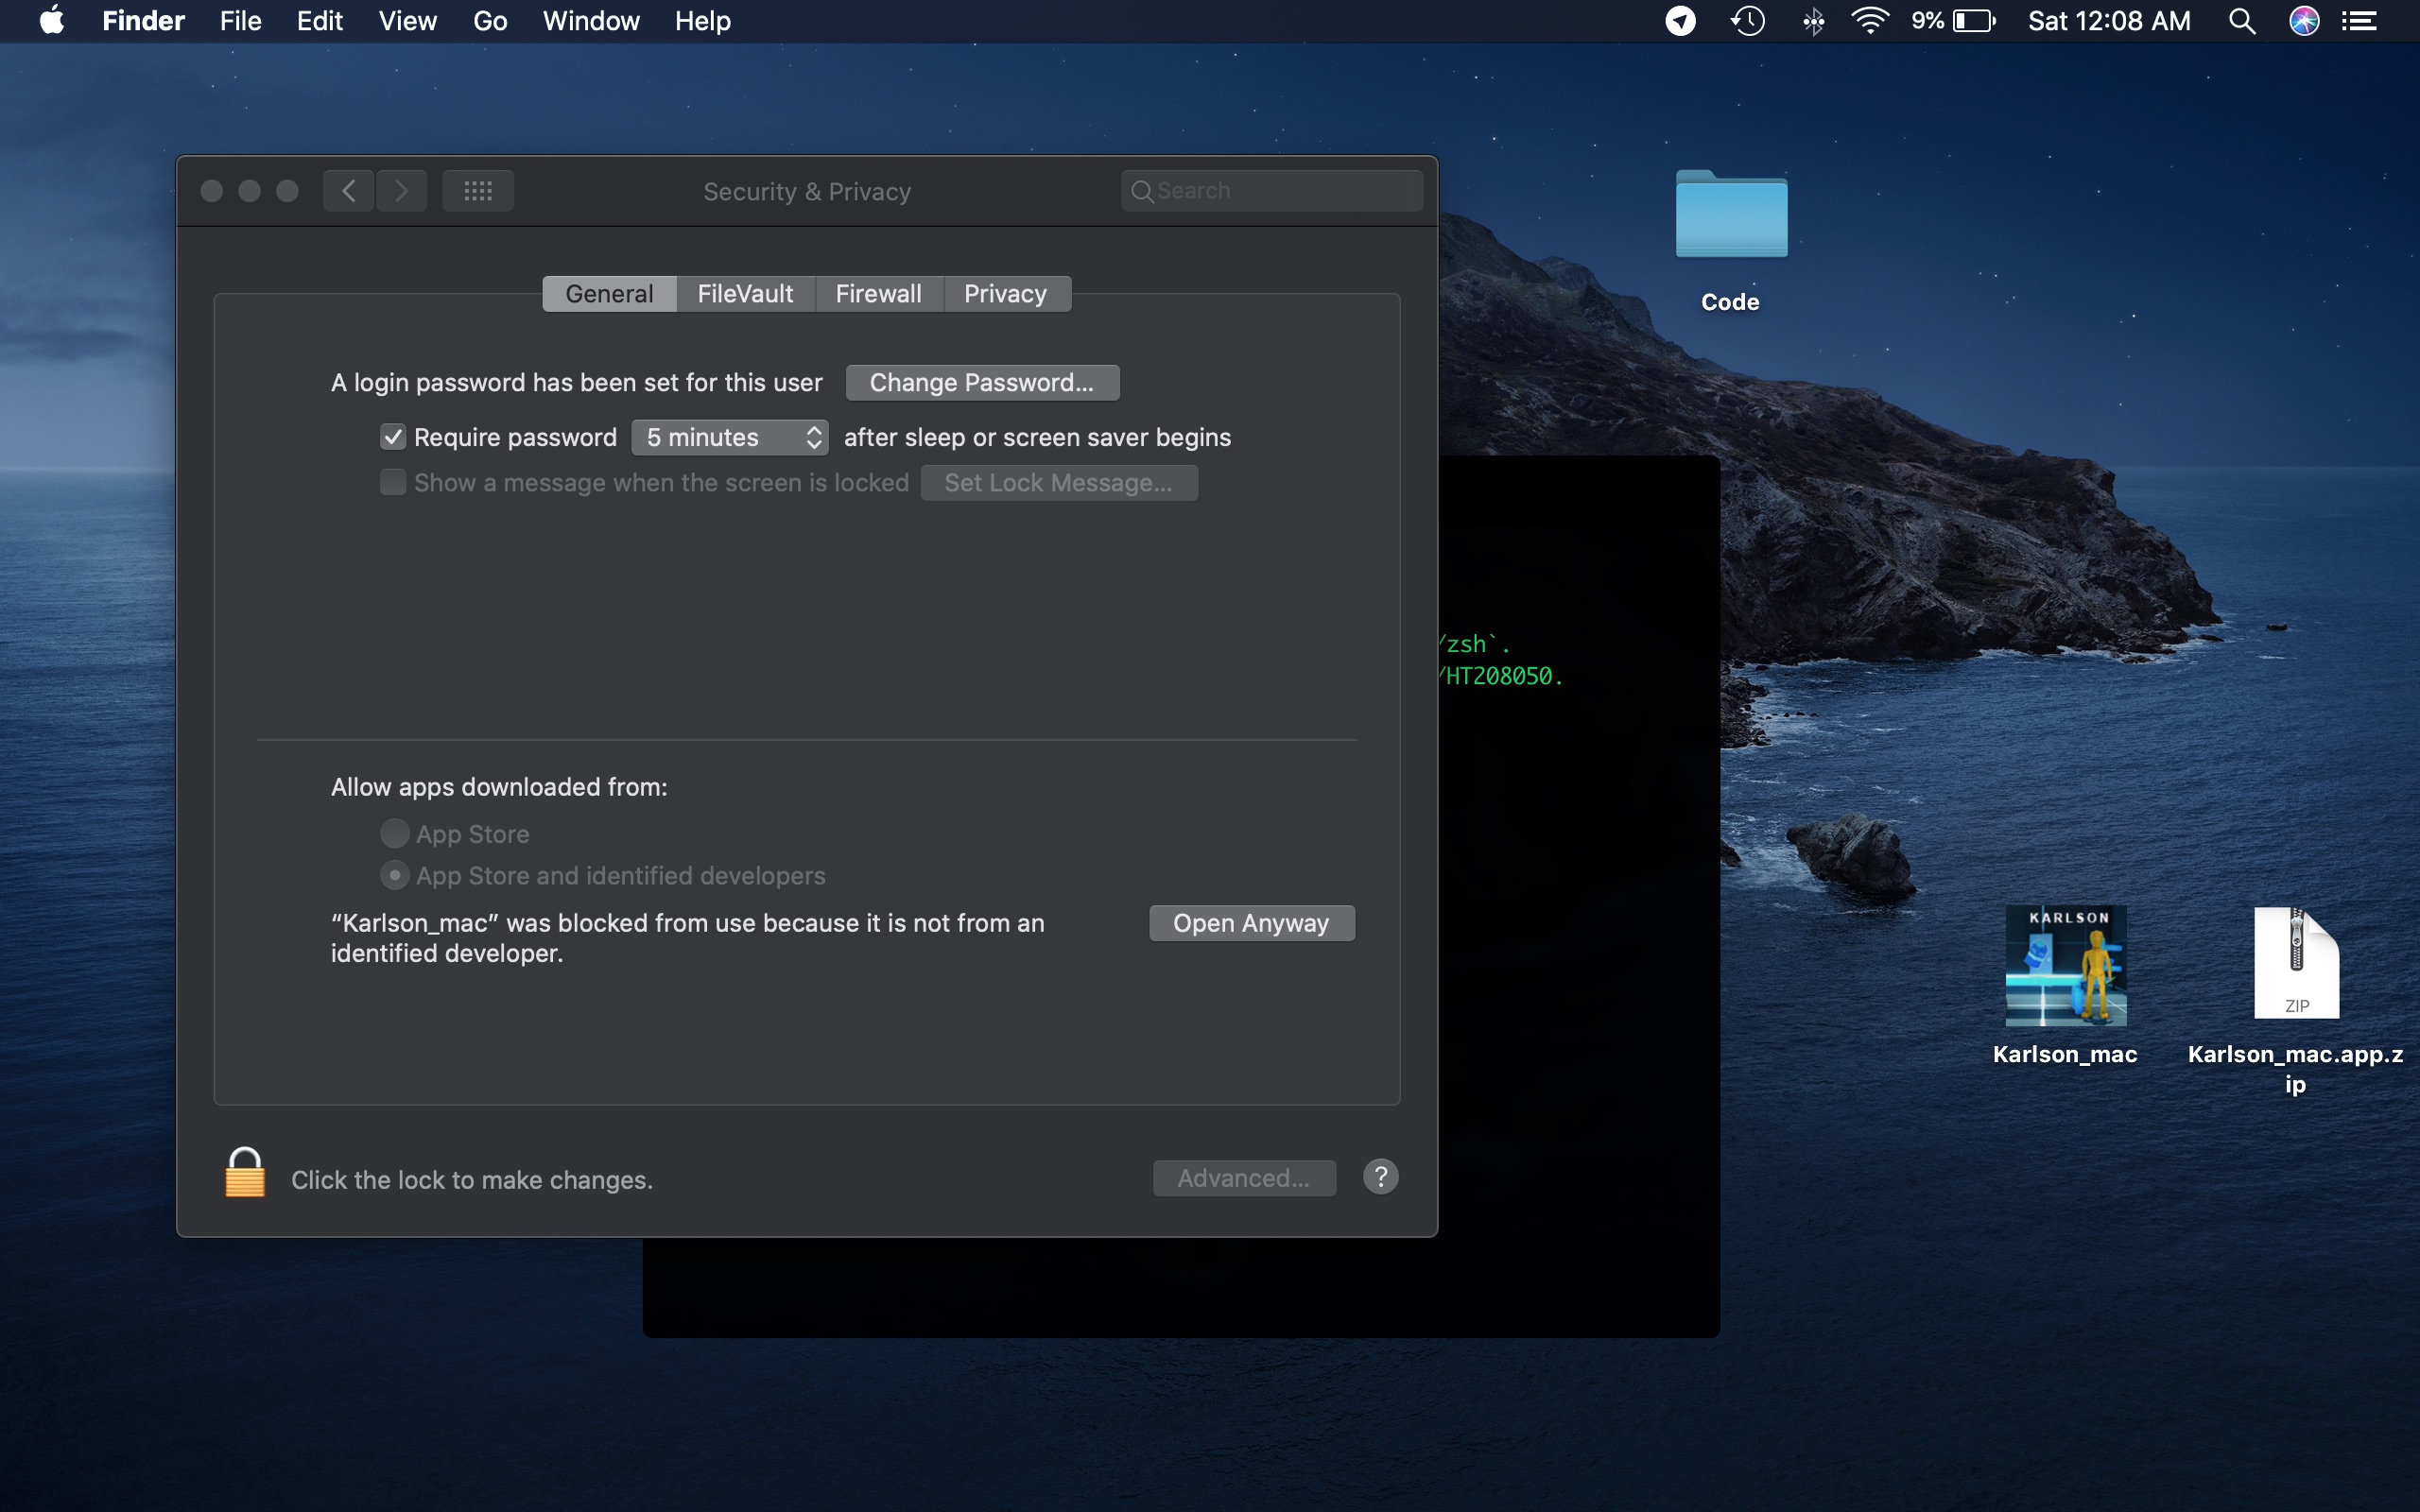This screenshot has height=1512, width=2420.
Task: Switch to the General tab
Action: pyautogui.click(x=609, y=294)
